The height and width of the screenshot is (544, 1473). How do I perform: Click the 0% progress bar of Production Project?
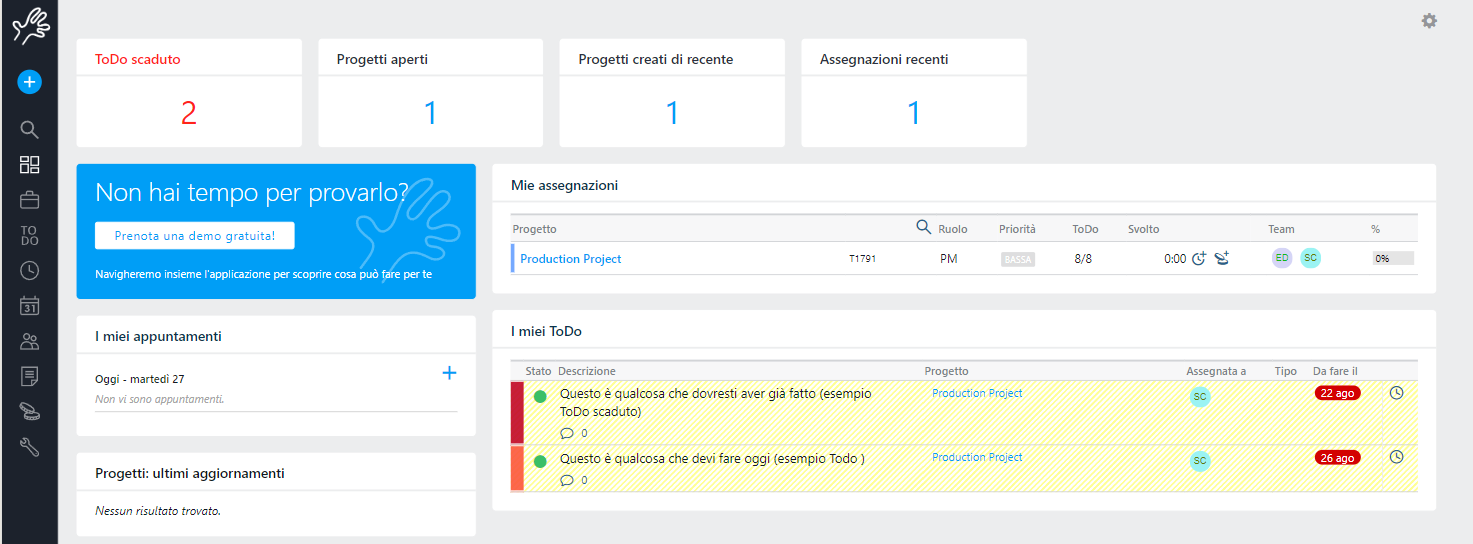click(1392, 259)
